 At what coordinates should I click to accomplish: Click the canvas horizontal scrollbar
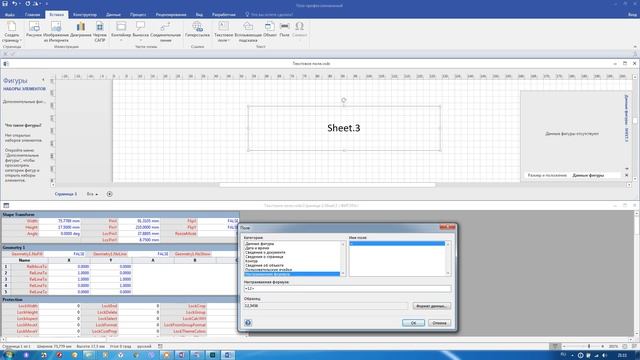tap(327, 185)
